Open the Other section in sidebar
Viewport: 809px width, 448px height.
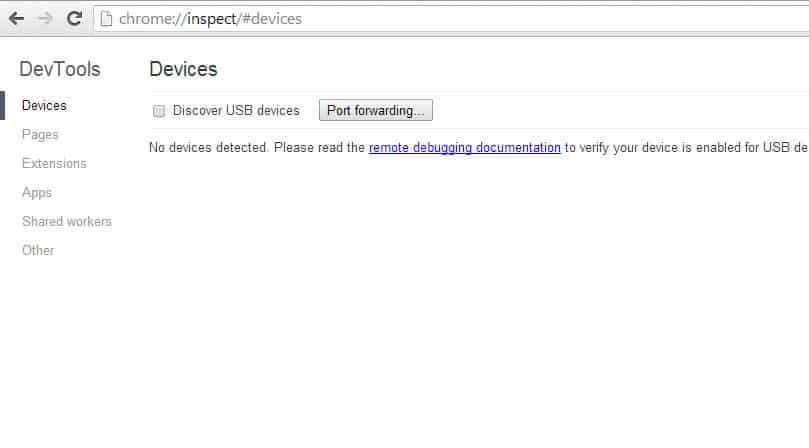pos(38,250)
